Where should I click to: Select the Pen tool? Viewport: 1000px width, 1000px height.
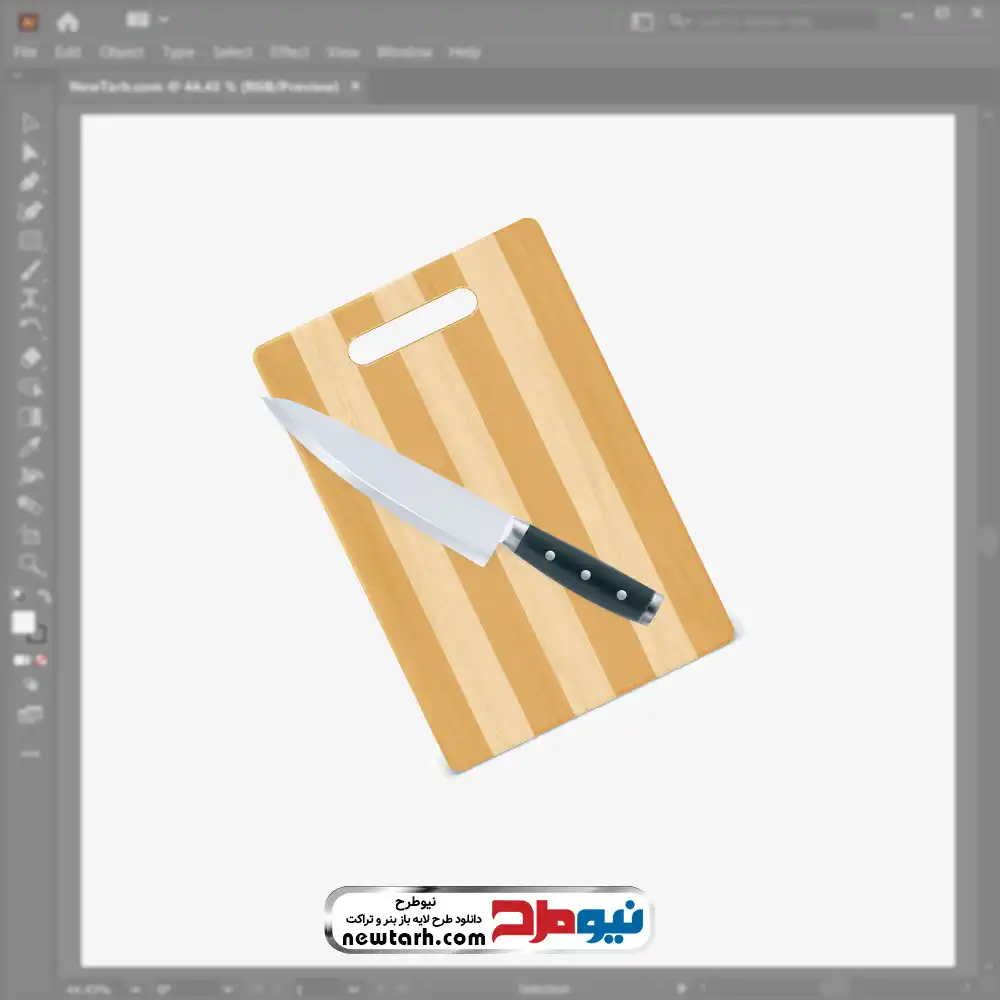click(30, 182)
